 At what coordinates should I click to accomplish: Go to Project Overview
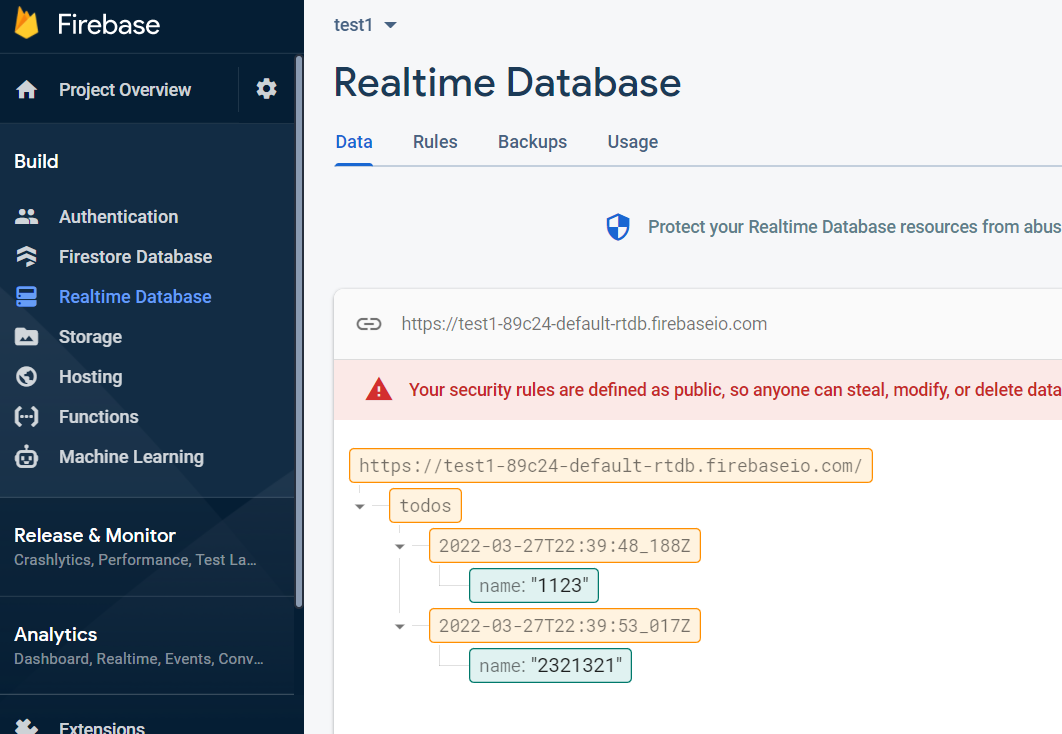[x=124, y=90]
